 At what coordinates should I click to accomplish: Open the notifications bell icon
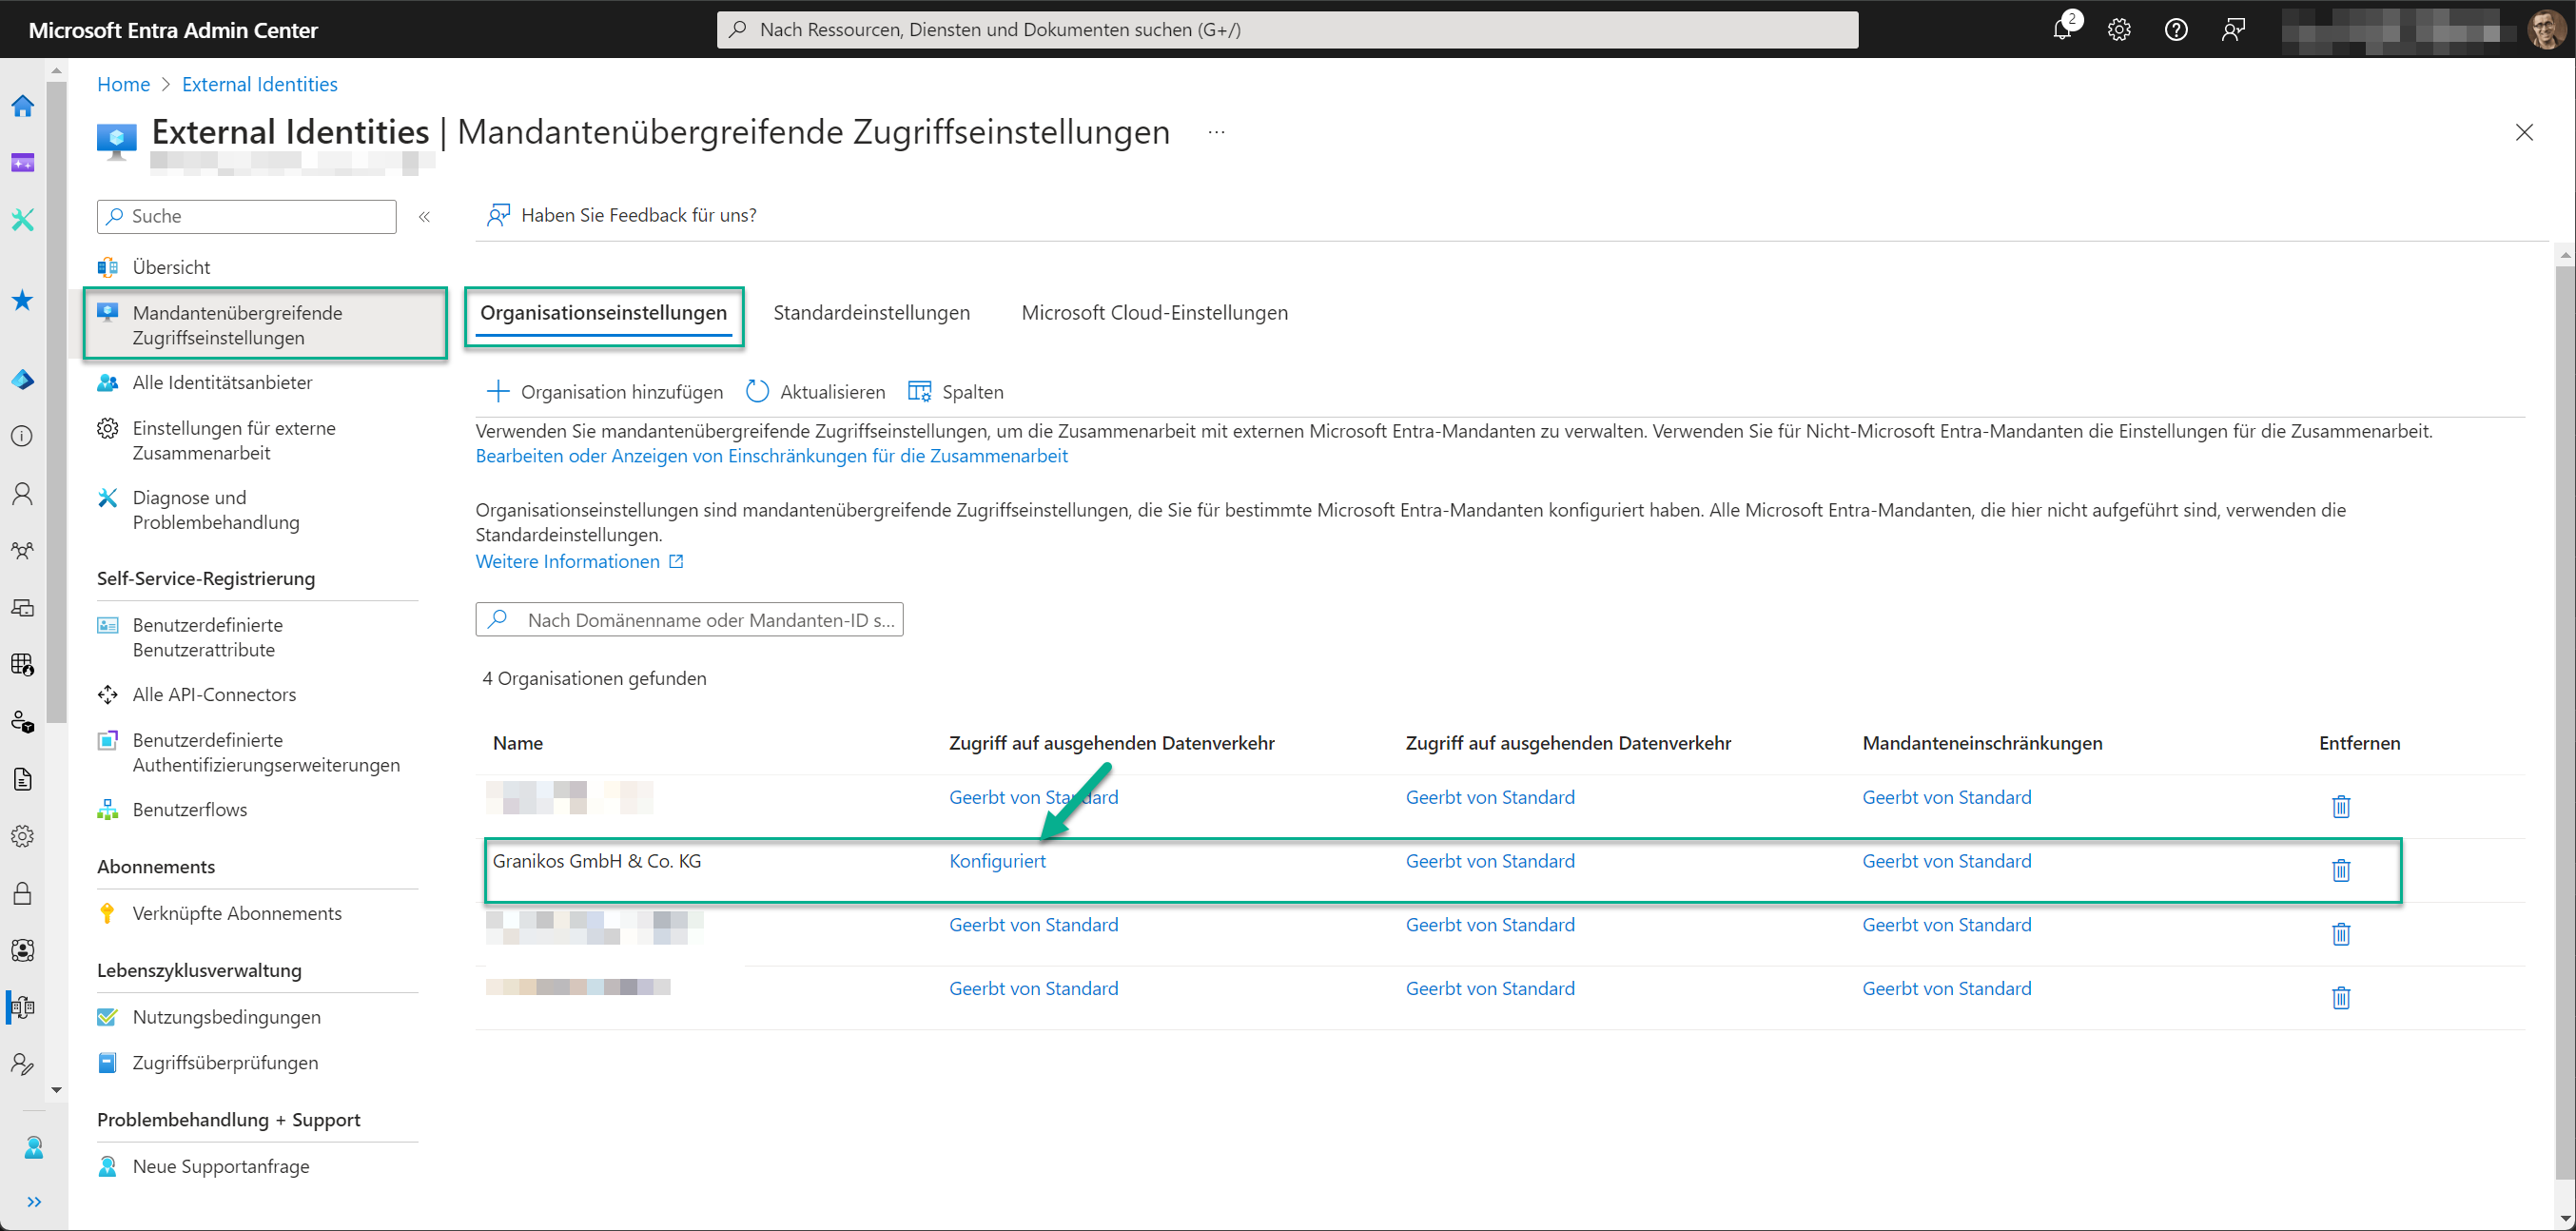[2062, 30]
